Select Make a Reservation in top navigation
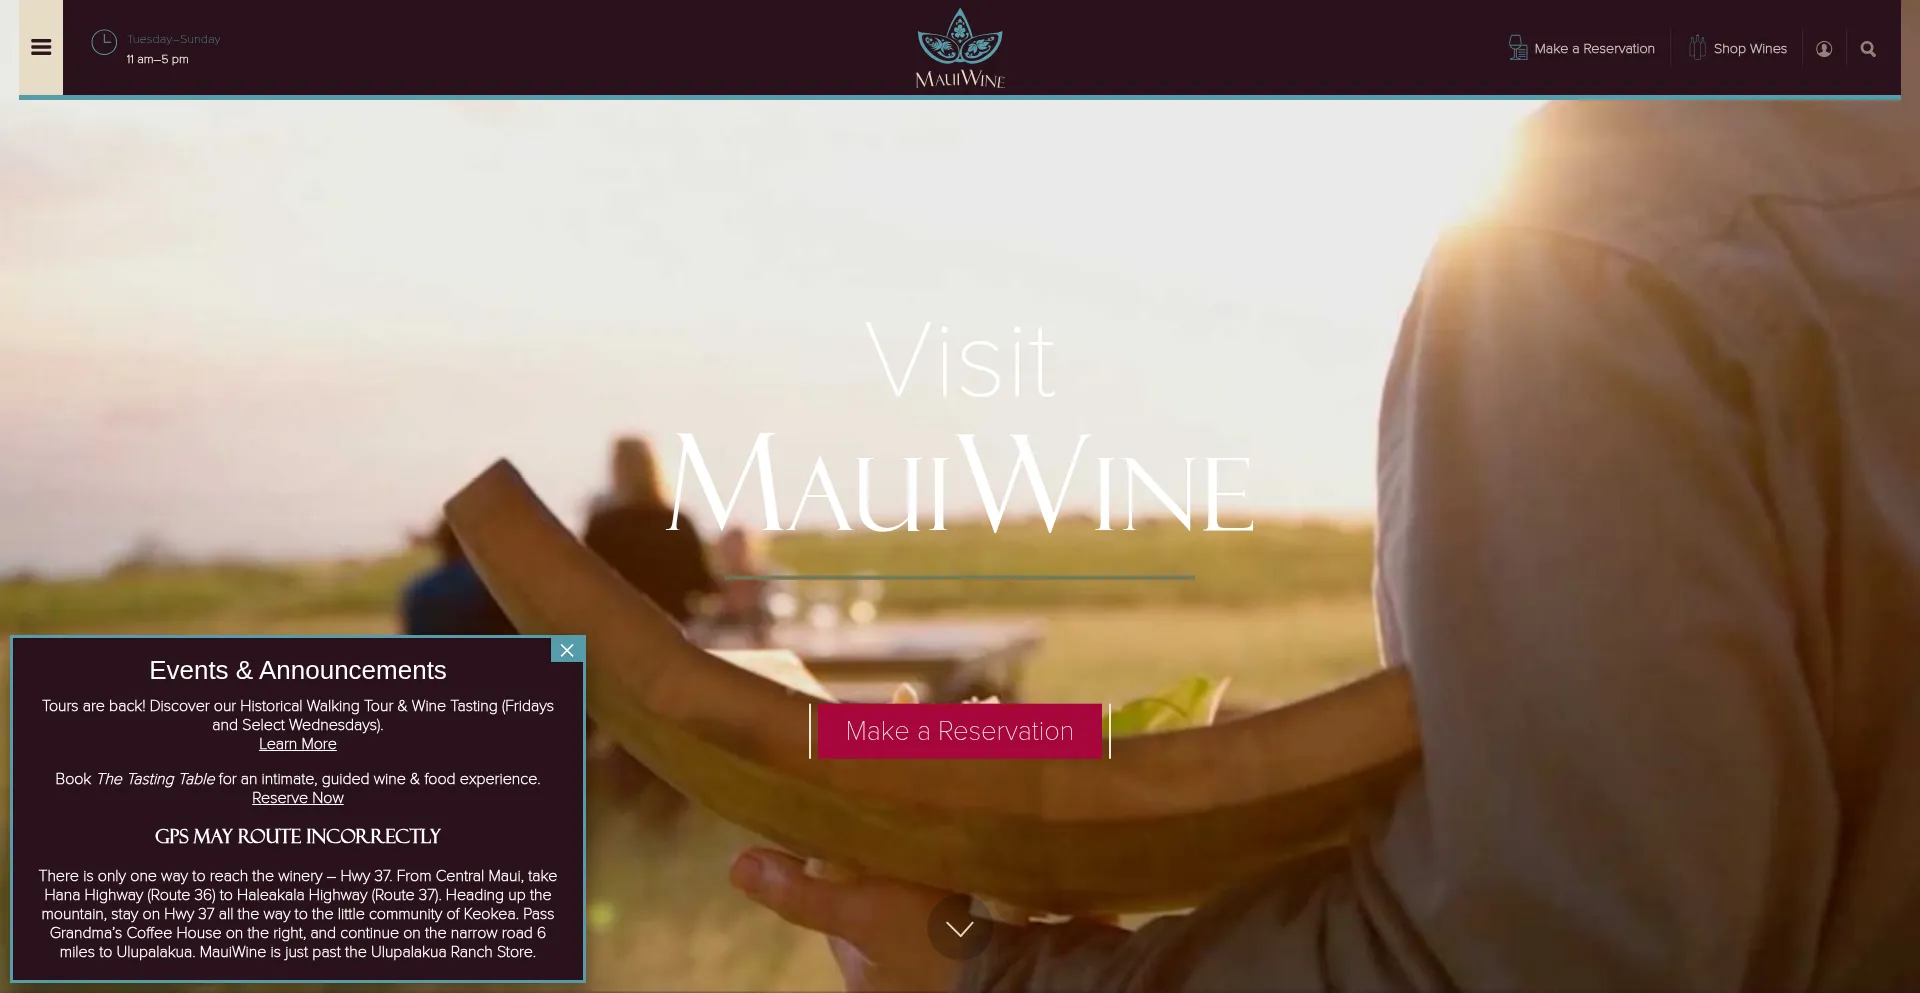This screenshot has height=993, width=1920. pos(1594,49)
